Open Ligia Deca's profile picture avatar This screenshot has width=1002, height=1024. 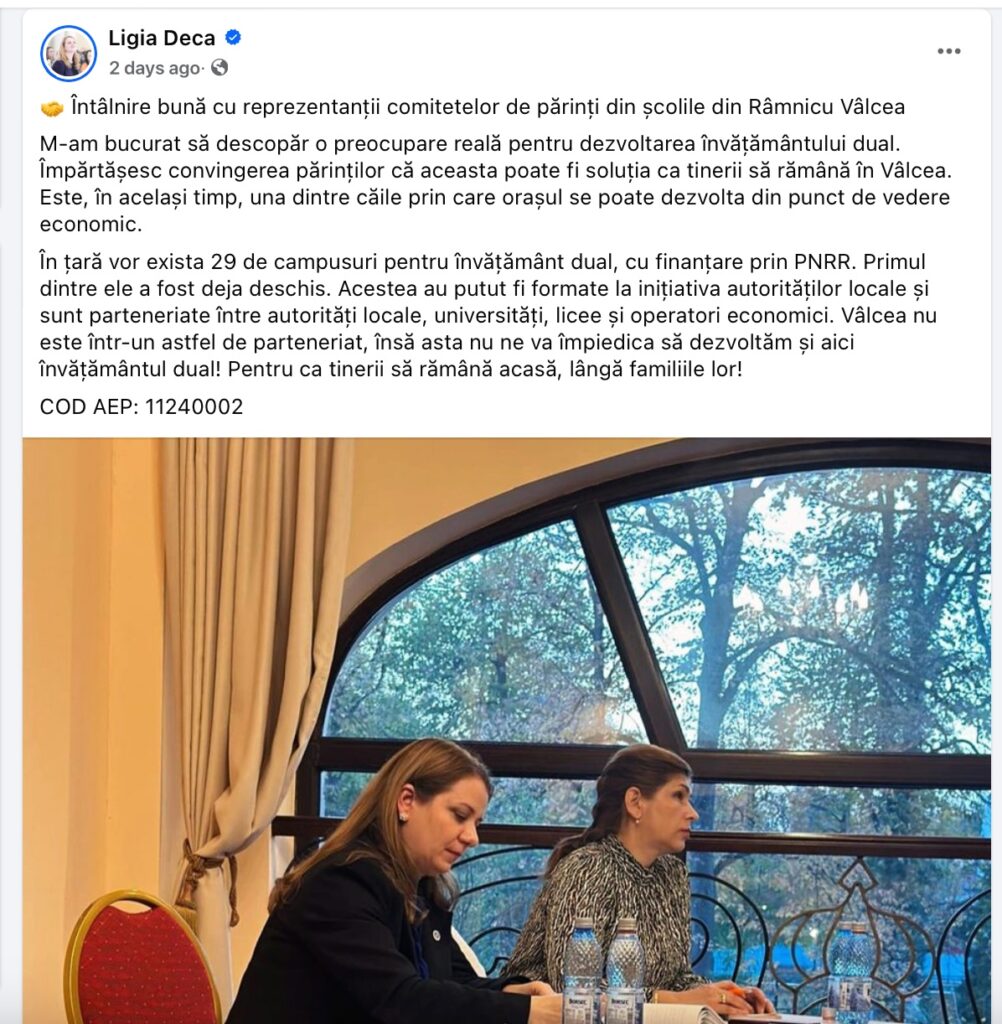(69, 54)
